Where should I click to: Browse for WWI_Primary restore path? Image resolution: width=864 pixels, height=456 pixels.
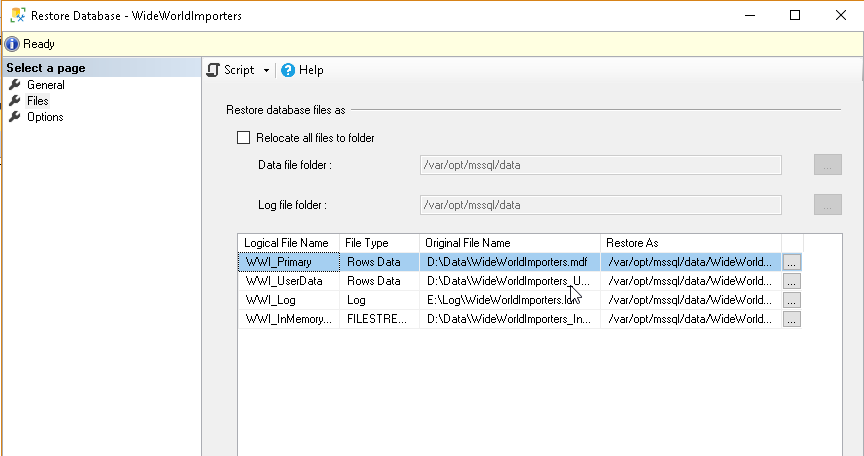(x=792, y=262)
